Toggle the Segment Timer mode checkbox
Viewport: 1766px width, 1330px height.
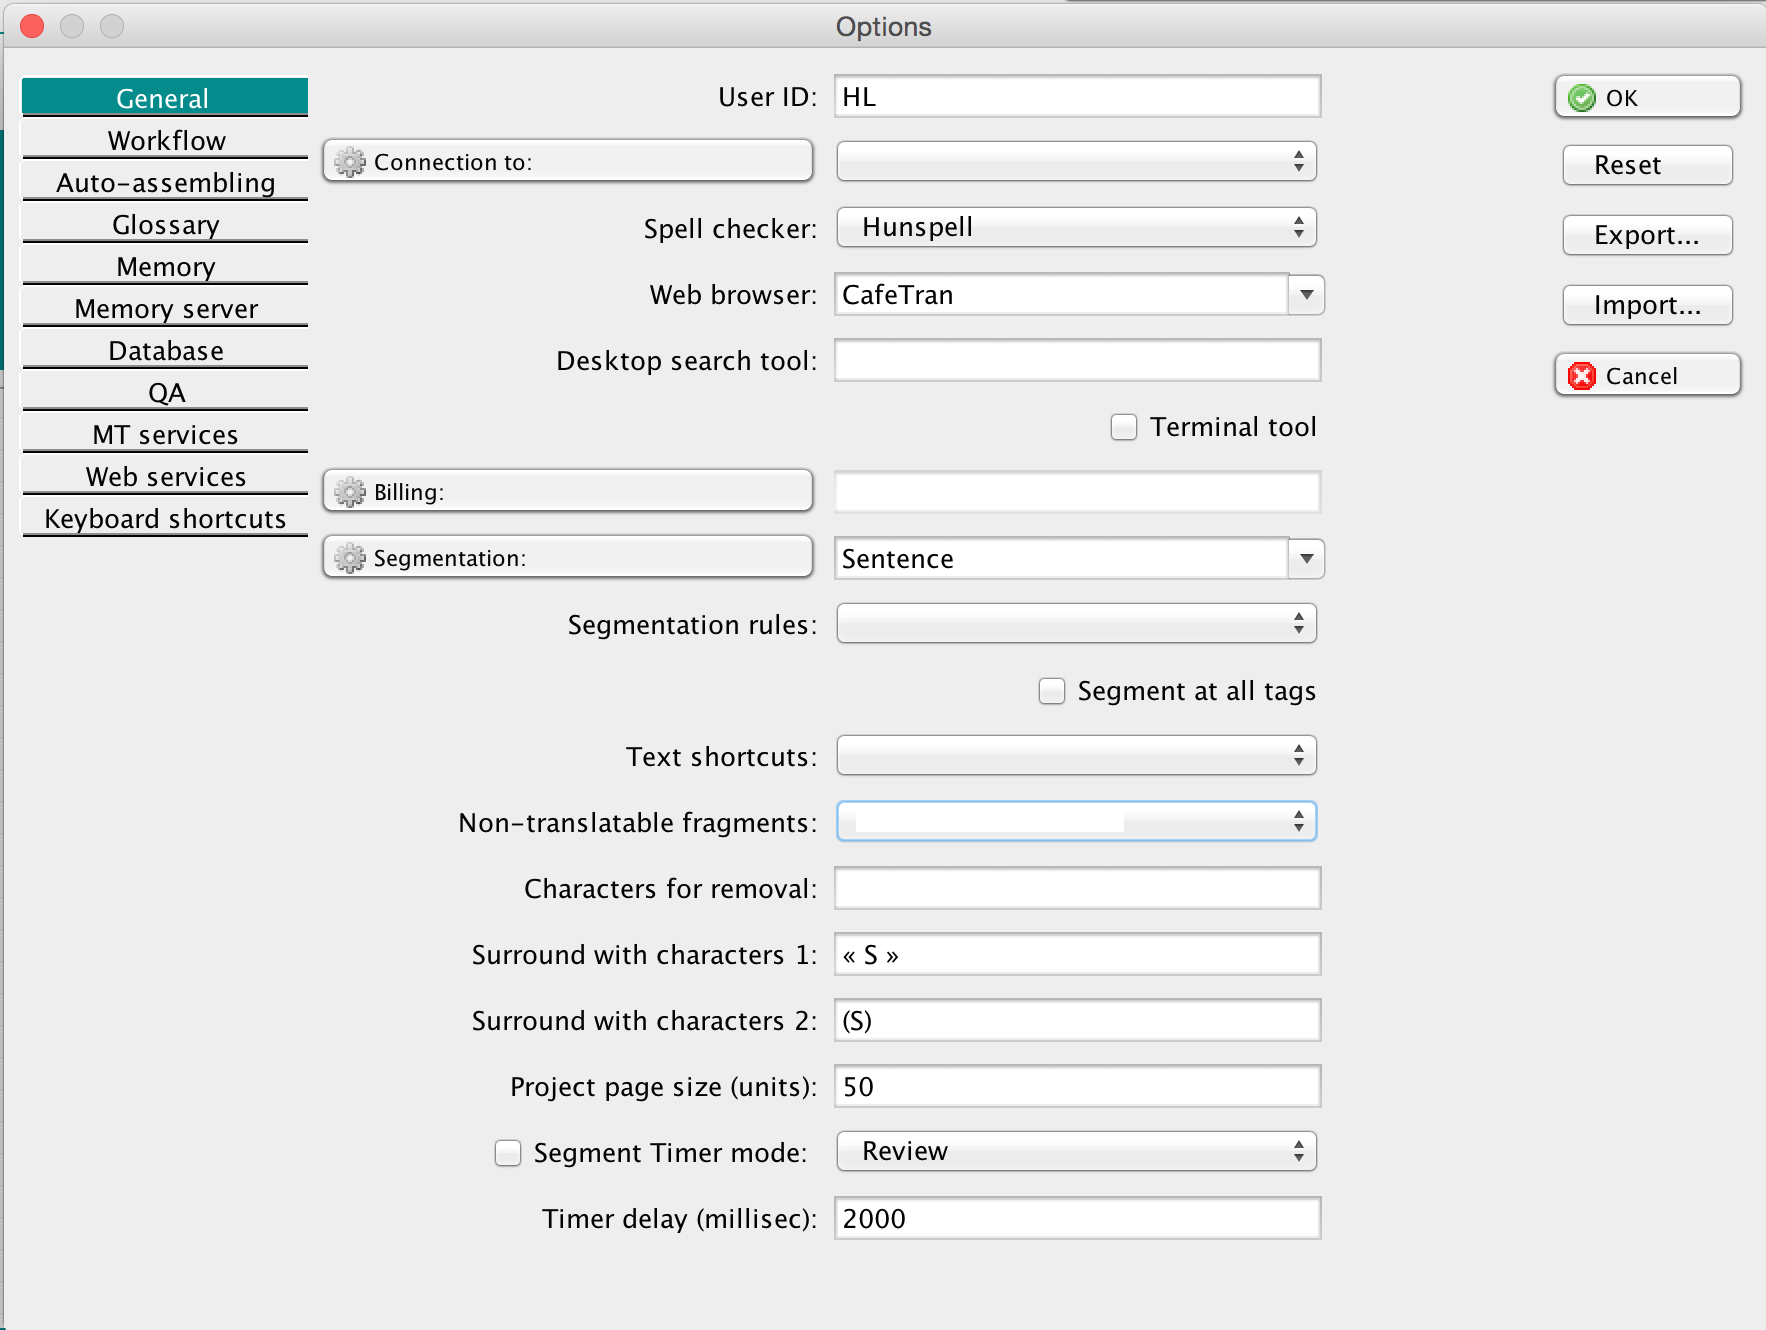[x=508, y=1153]
